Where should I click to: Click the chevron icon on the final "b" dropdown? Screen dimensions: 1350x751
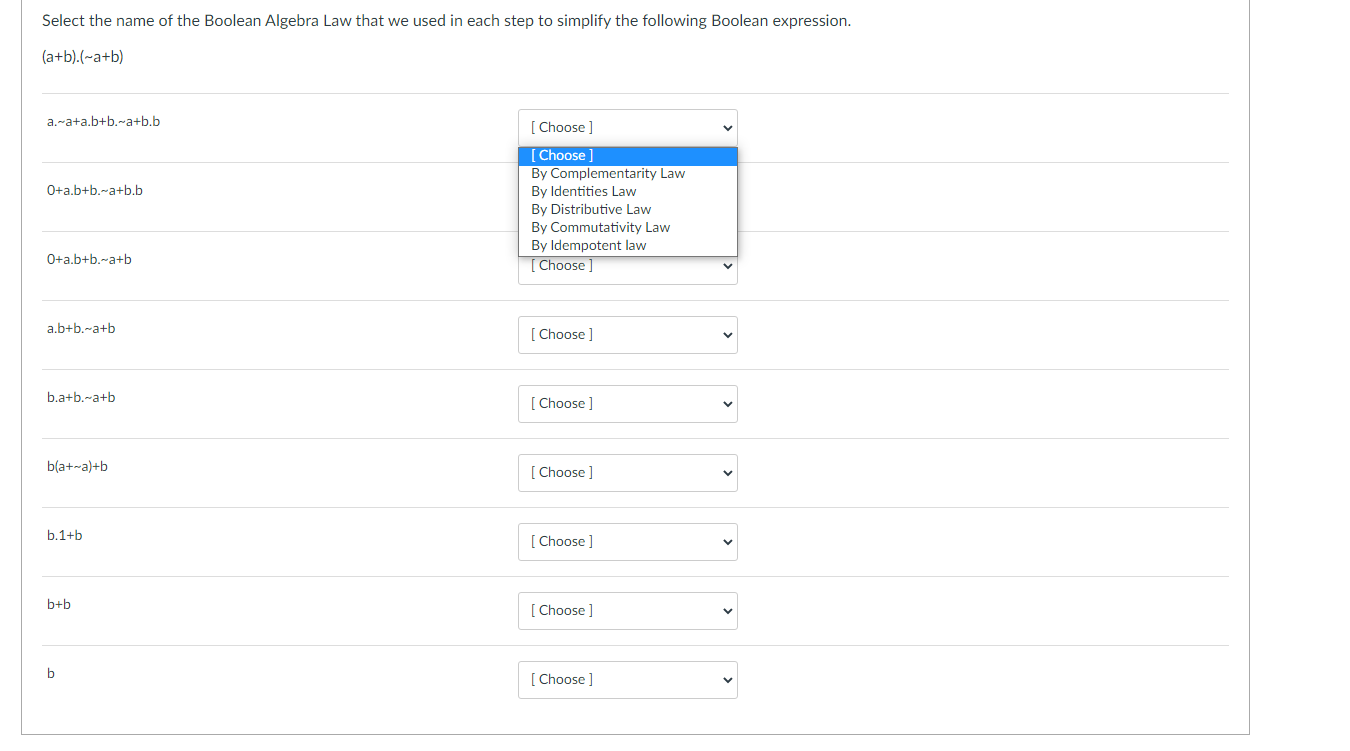point(728,679)
